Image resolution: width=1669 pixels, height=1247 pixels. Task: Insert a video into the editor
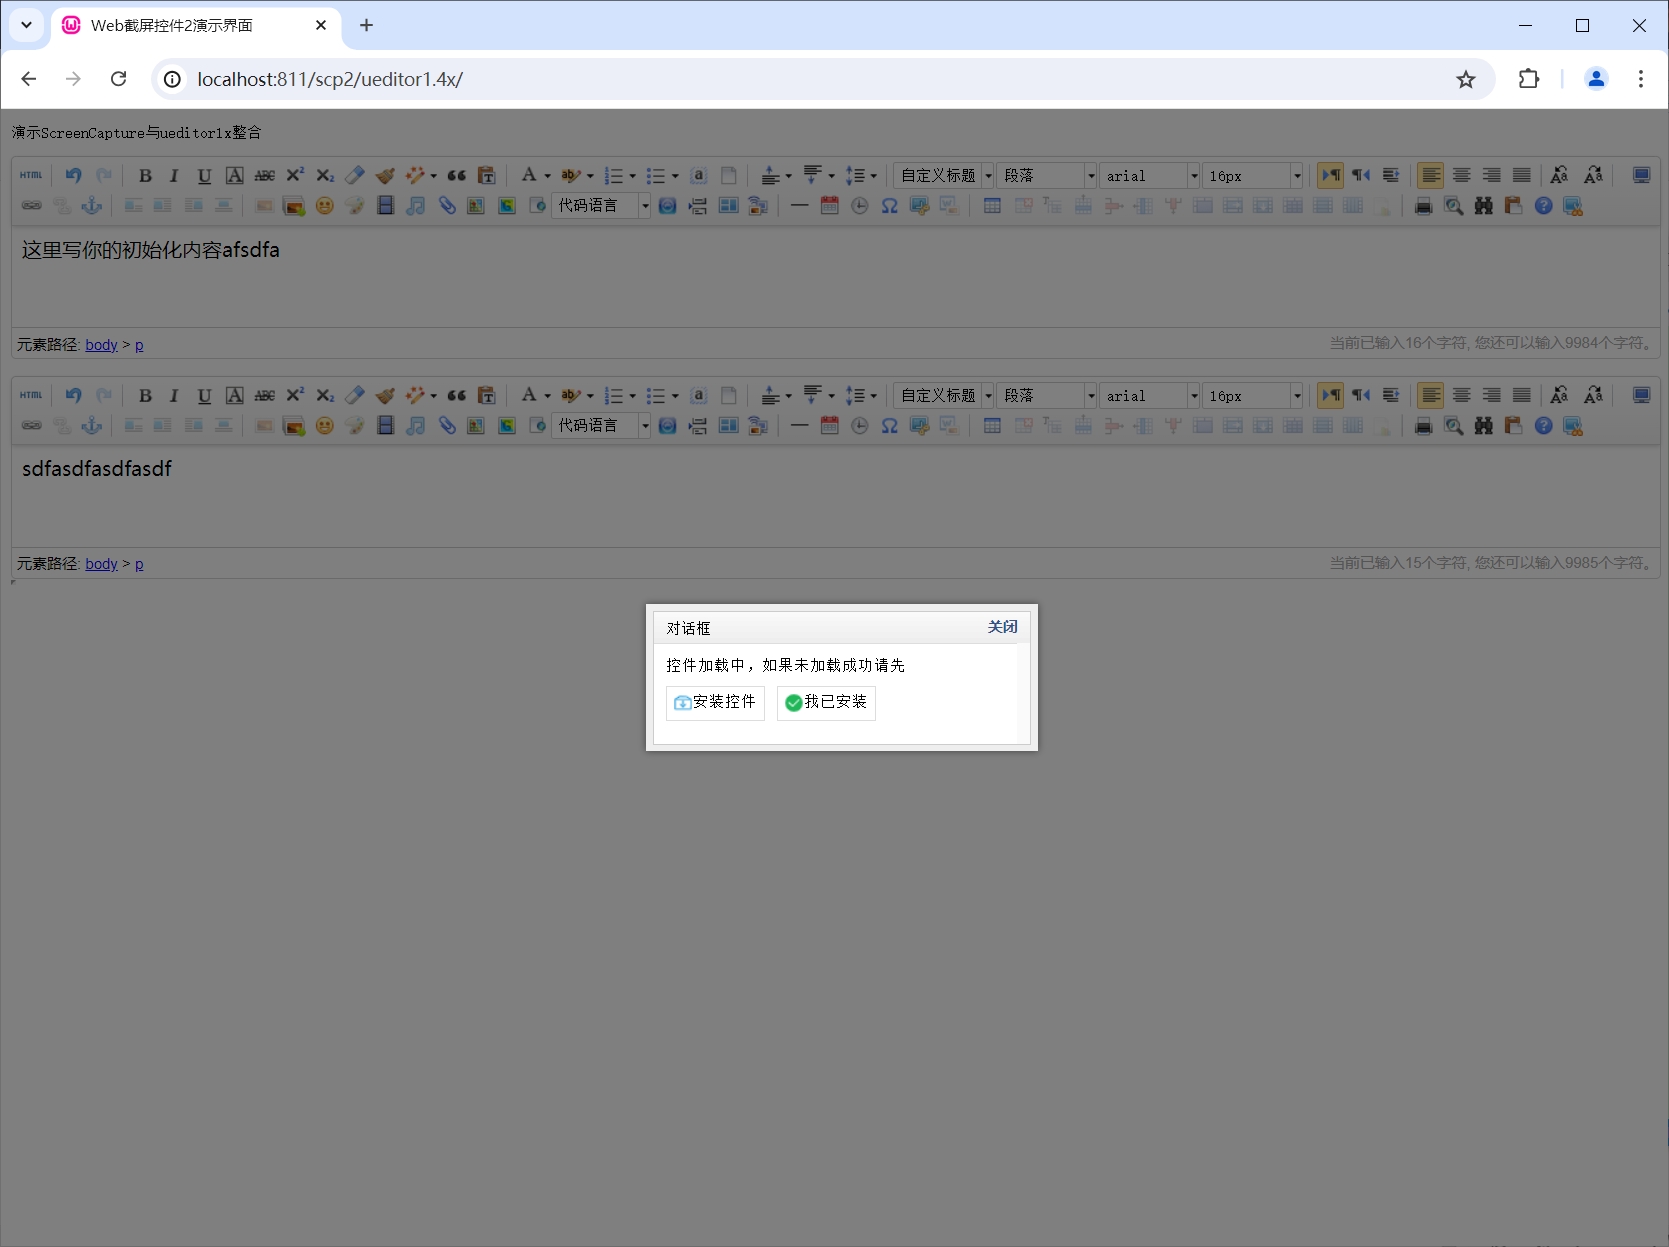pos(385,205)
